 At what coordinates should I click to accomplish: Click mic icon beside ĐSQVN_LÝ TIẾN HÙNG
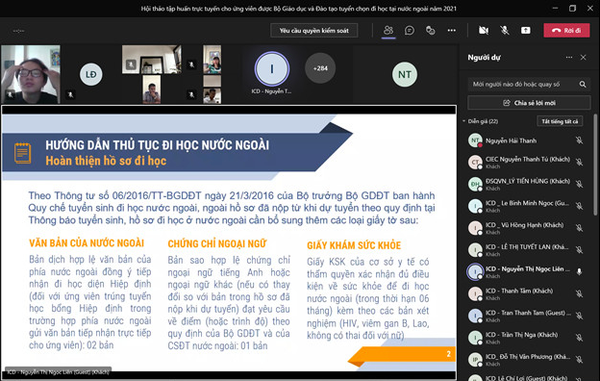tap(579, 184)
